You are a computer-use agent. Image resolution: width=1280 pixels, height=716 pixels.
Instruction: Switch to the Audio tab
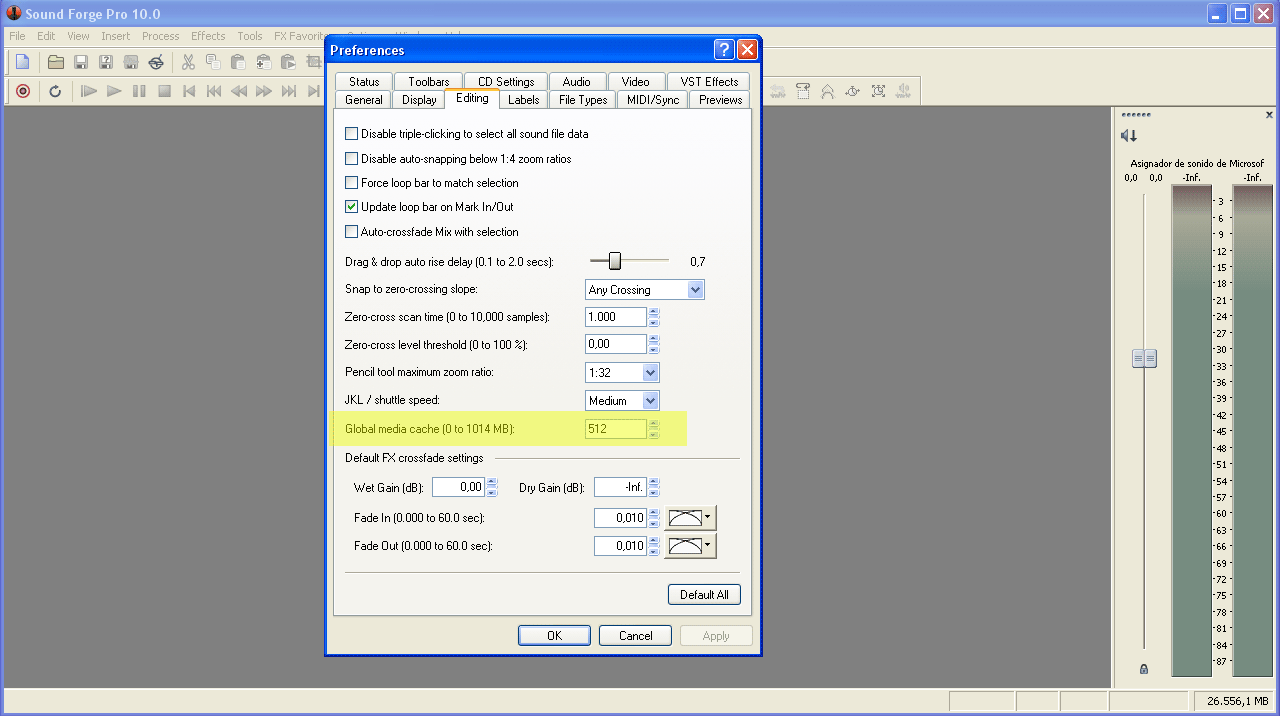576,82
